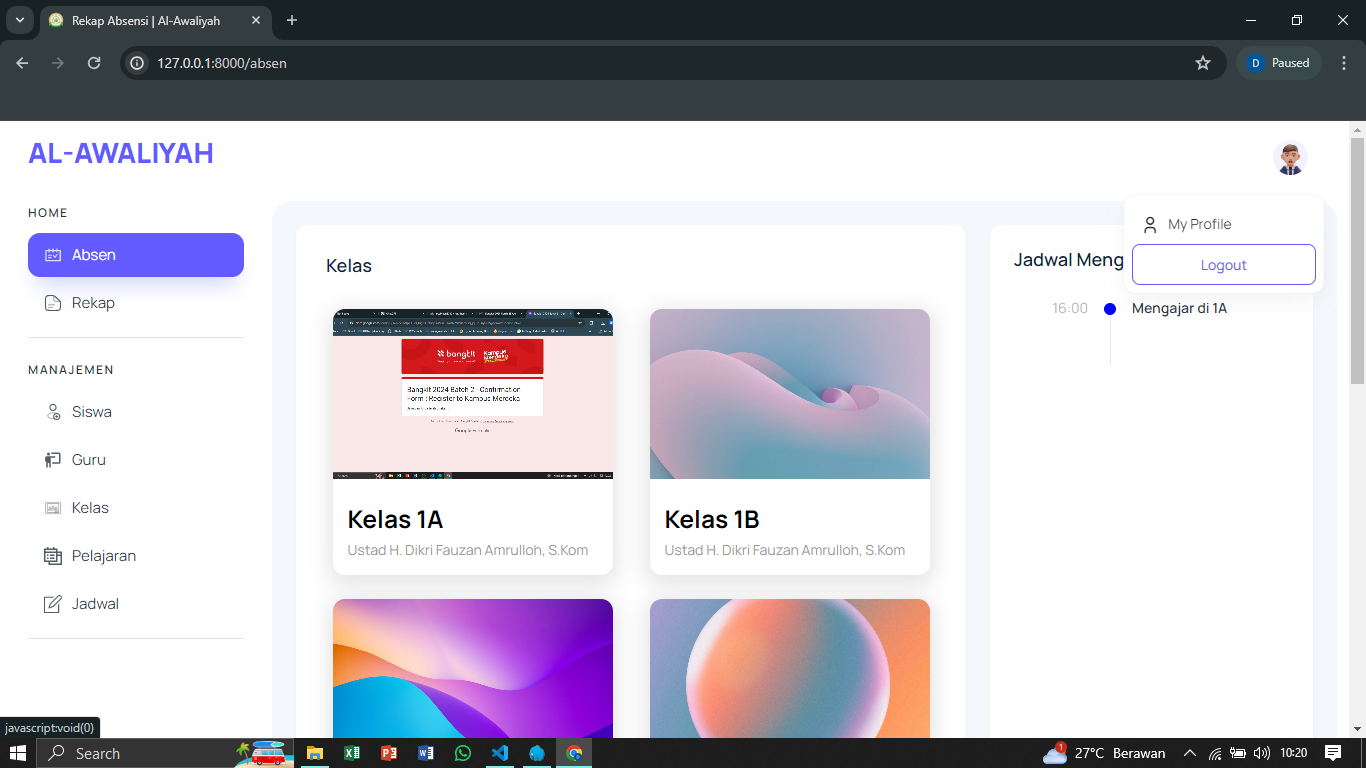
Task: Select My Profile from the user menu
Action: [x=1199, y=225]
